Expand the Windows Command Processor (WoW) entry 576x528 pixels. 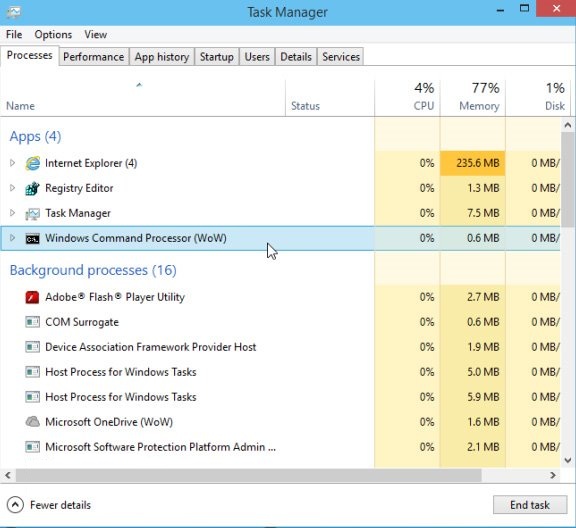coord(12,238)
